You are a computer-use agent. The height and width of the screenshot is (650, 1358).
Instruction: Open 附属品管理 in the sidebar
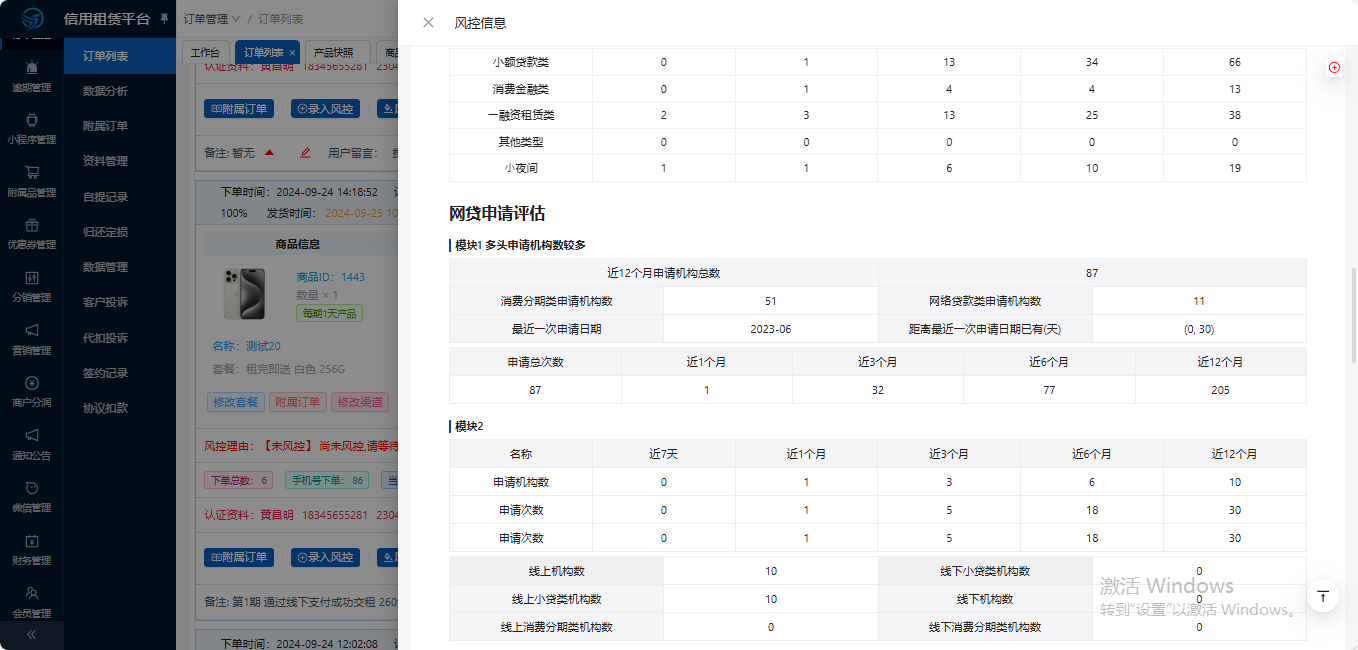click(31, 182)
